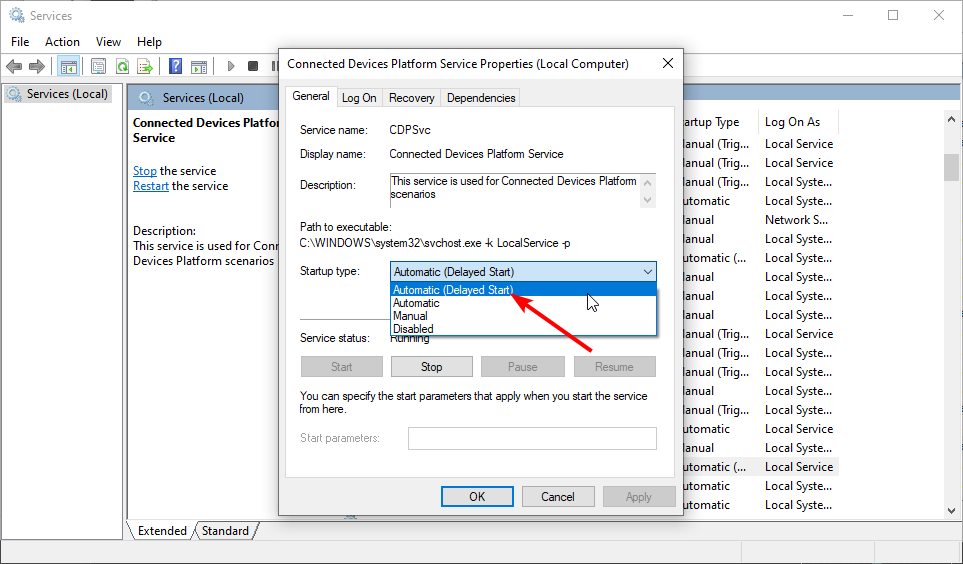Go back with the toolbar Back arrow

[x=14, y=66]
